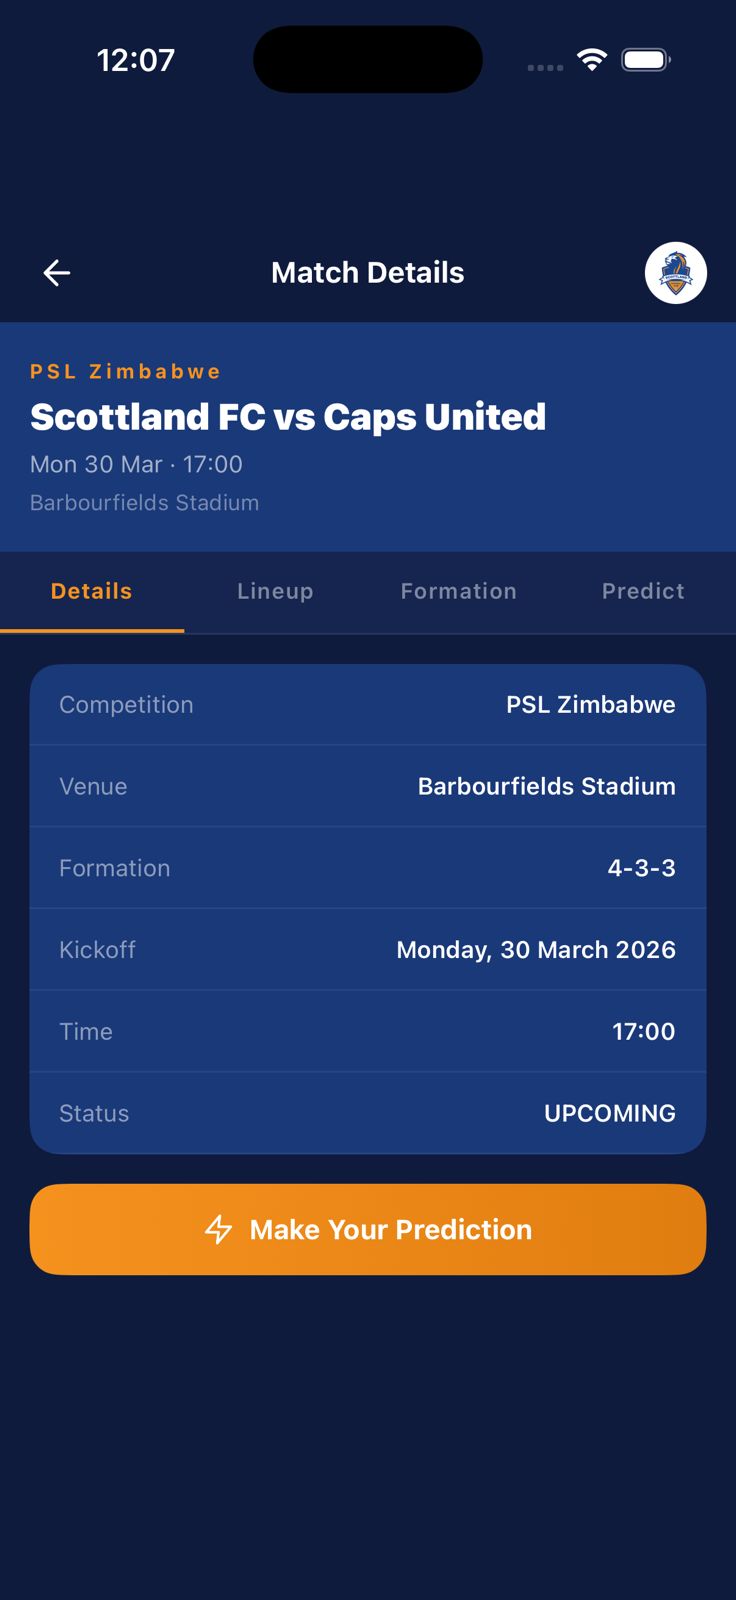Tap the back arrow icon

point(57,272)
